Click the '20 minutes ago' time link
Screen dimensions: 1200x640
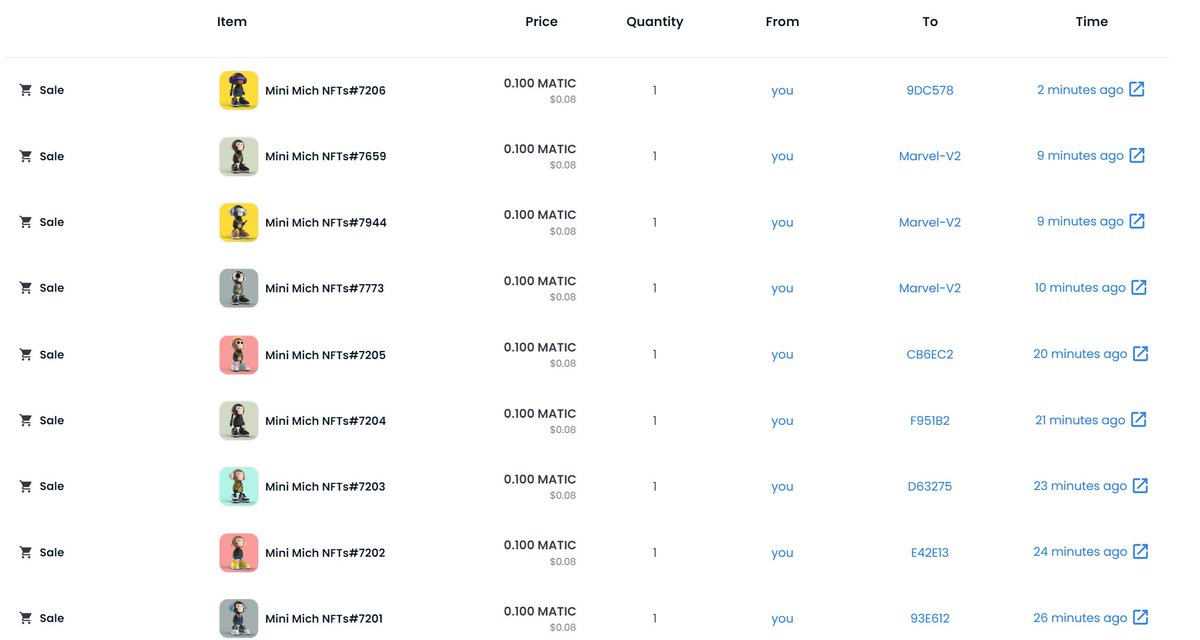(x=1080, y=354)
